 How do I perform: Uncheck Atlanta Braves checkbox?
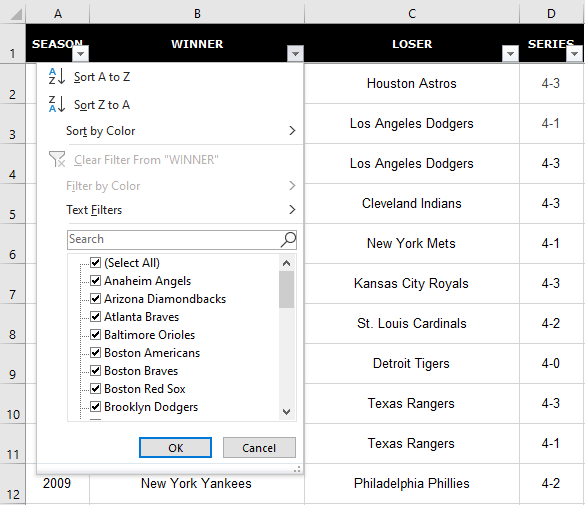(96, 317)
